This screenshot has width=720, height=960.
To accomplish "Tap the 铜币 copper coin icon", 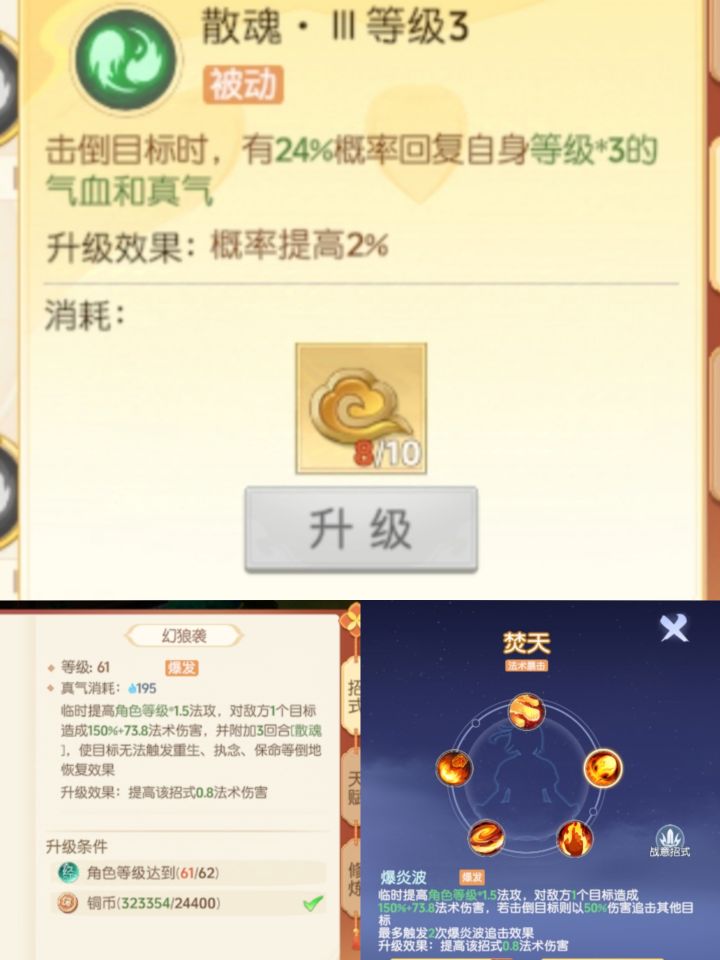I will [x=67, y=902].
